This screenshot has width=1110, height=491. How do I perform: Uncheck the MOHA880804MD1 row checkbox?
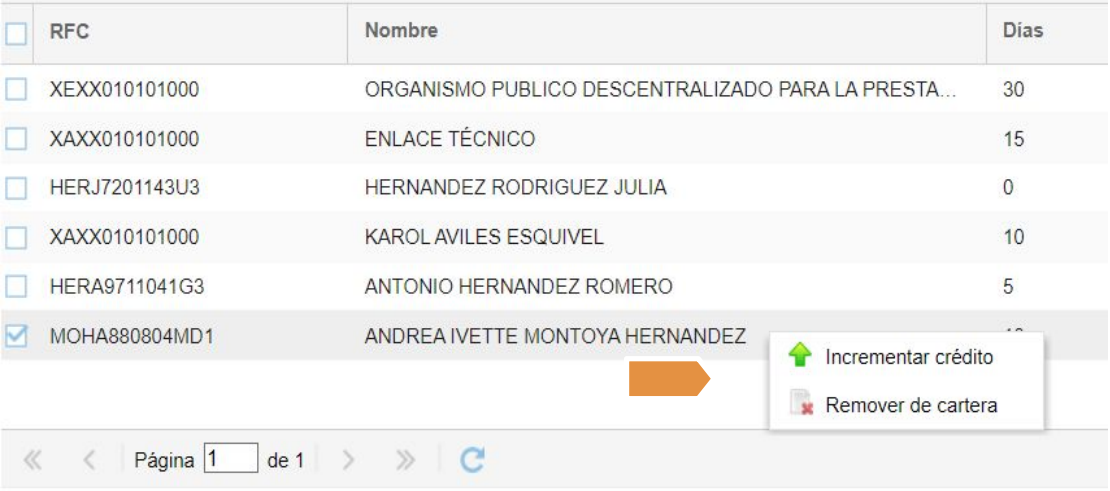16,337
